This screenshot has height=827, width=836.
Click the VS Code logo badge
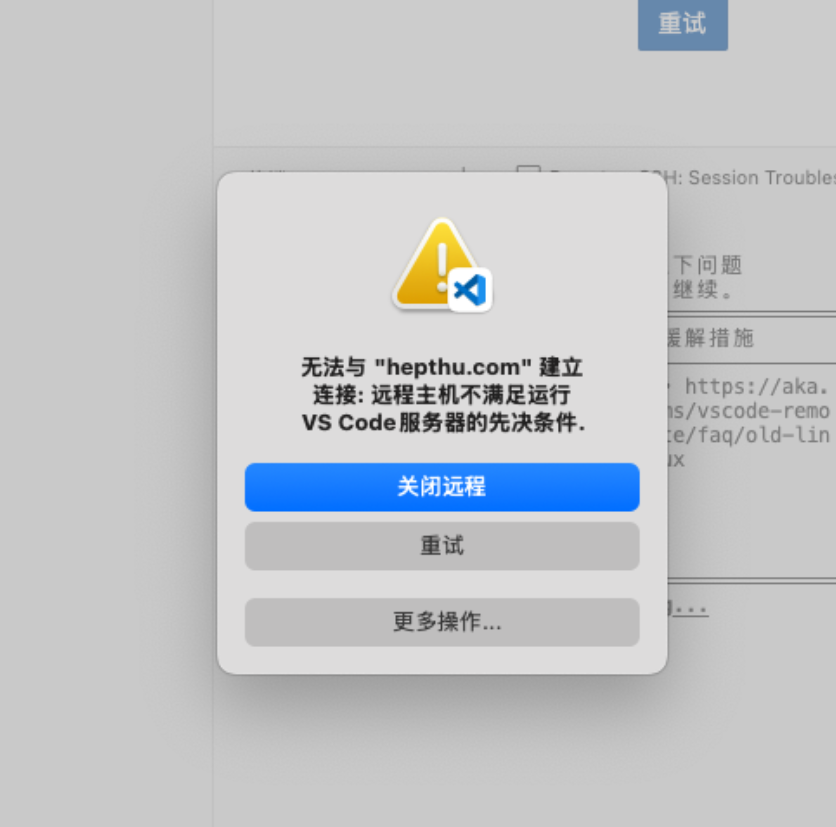(x=470, y=290)
